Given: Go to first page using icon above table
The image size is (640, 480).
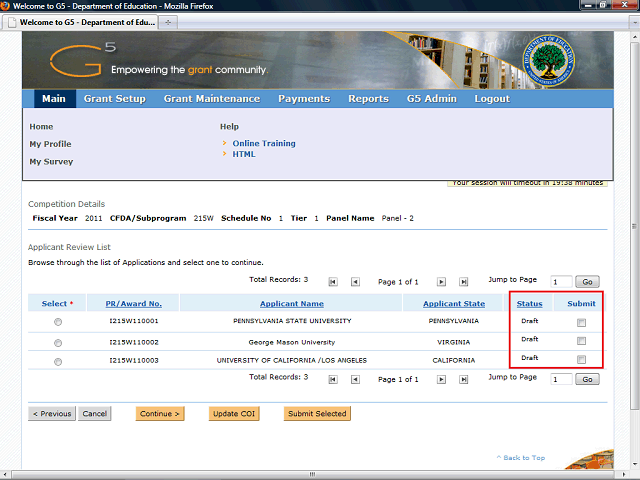Looking at the screenshot, I should (x=333, y=282).
